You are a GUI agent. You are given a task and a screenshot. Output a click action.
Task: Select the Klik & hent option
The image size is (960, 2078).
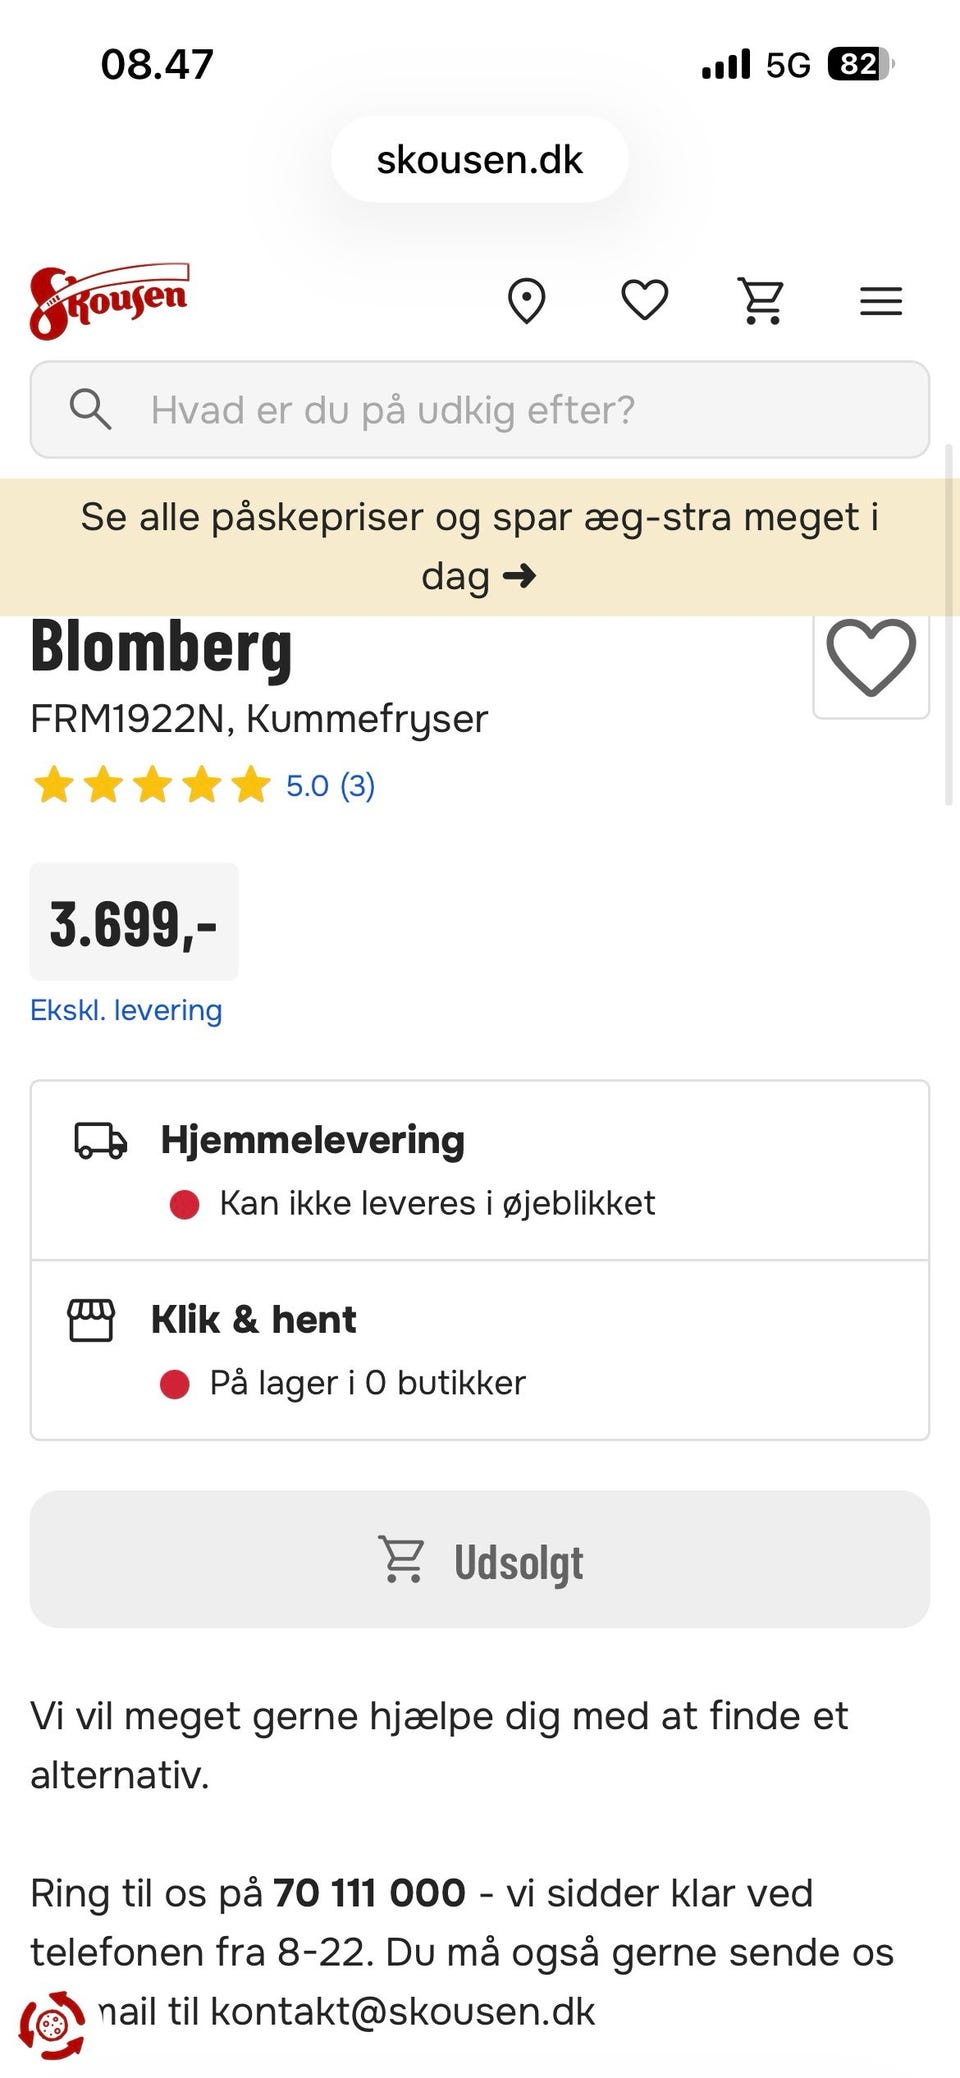[480, 1350]
